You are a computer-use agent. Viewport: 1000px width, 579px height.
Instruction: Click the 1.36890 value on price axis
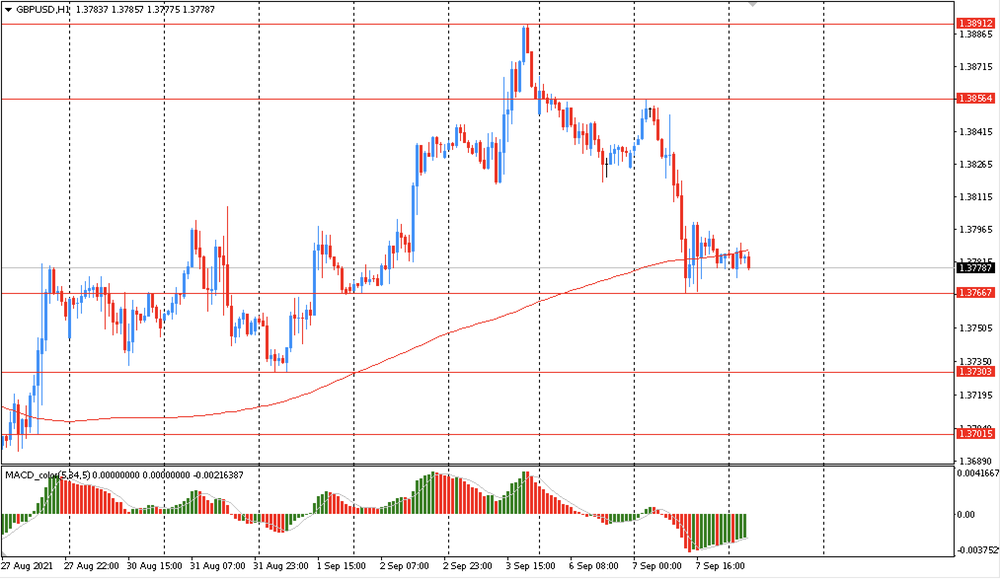pos(976,461)
